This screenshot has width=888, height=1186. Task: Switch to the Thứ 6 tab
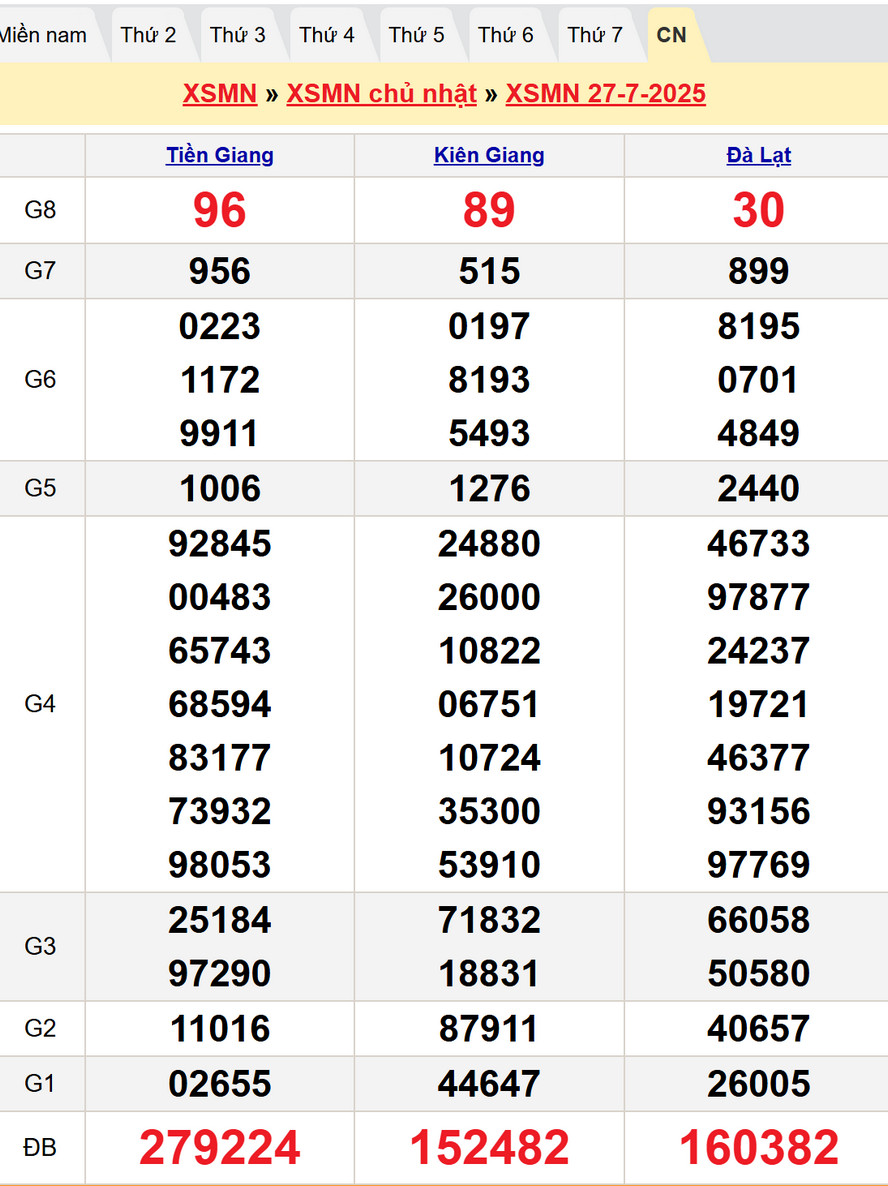(x=506, y=35)
